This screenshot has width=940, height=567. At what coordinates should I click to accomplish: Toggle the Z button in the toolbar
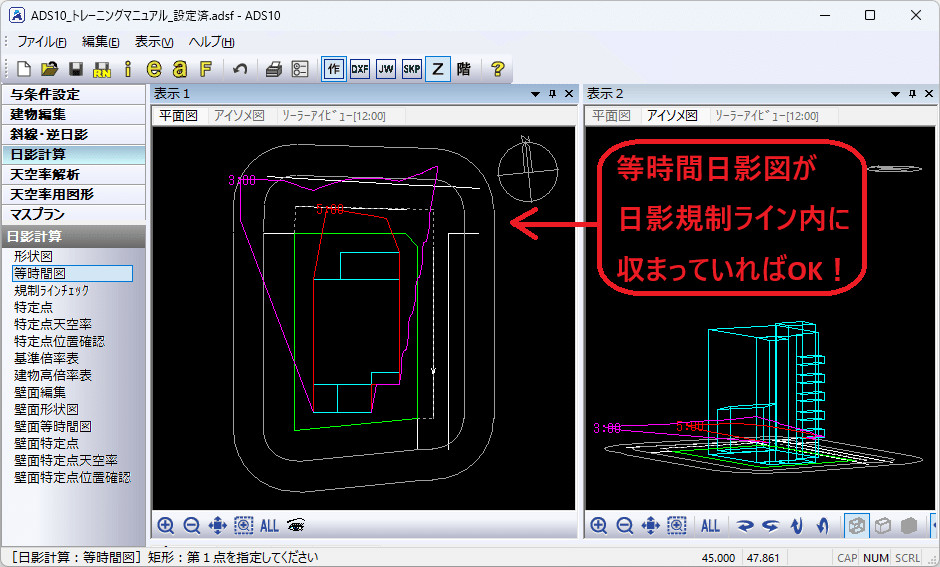(x=438, y=69)
